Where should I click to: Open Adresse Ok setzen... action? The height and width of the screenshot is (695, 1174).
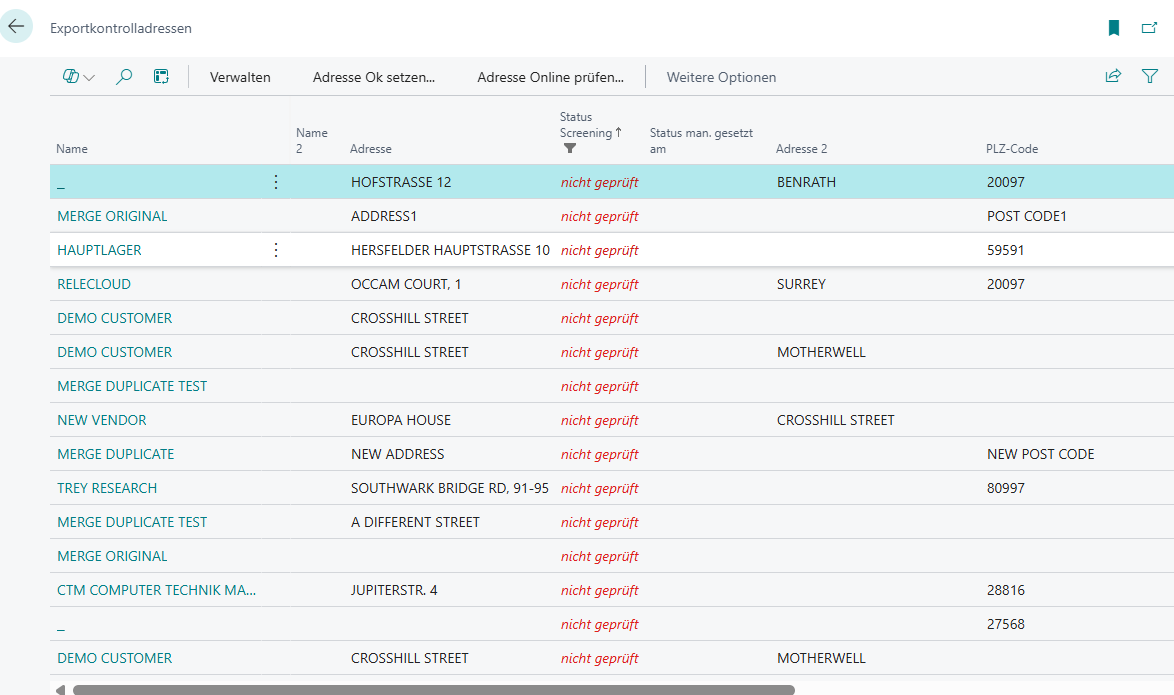click(x=374, y=77)
